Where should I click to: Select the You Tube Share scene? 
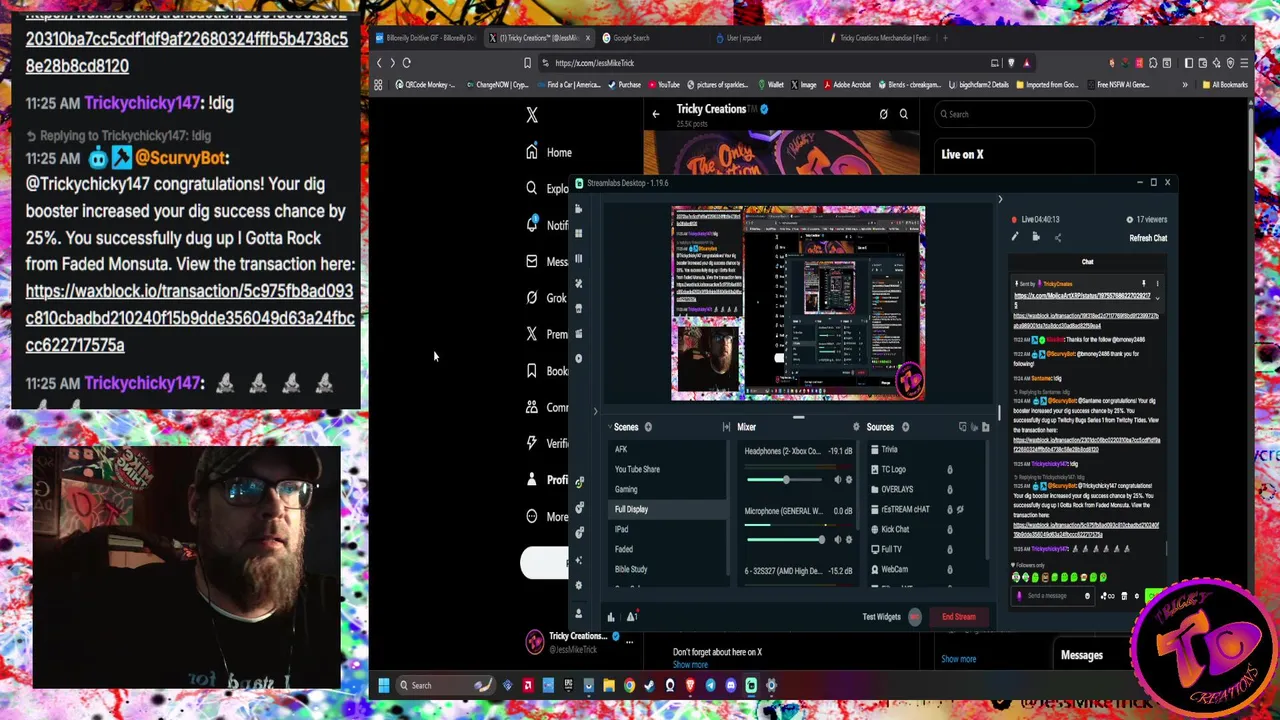click(665, 469)
